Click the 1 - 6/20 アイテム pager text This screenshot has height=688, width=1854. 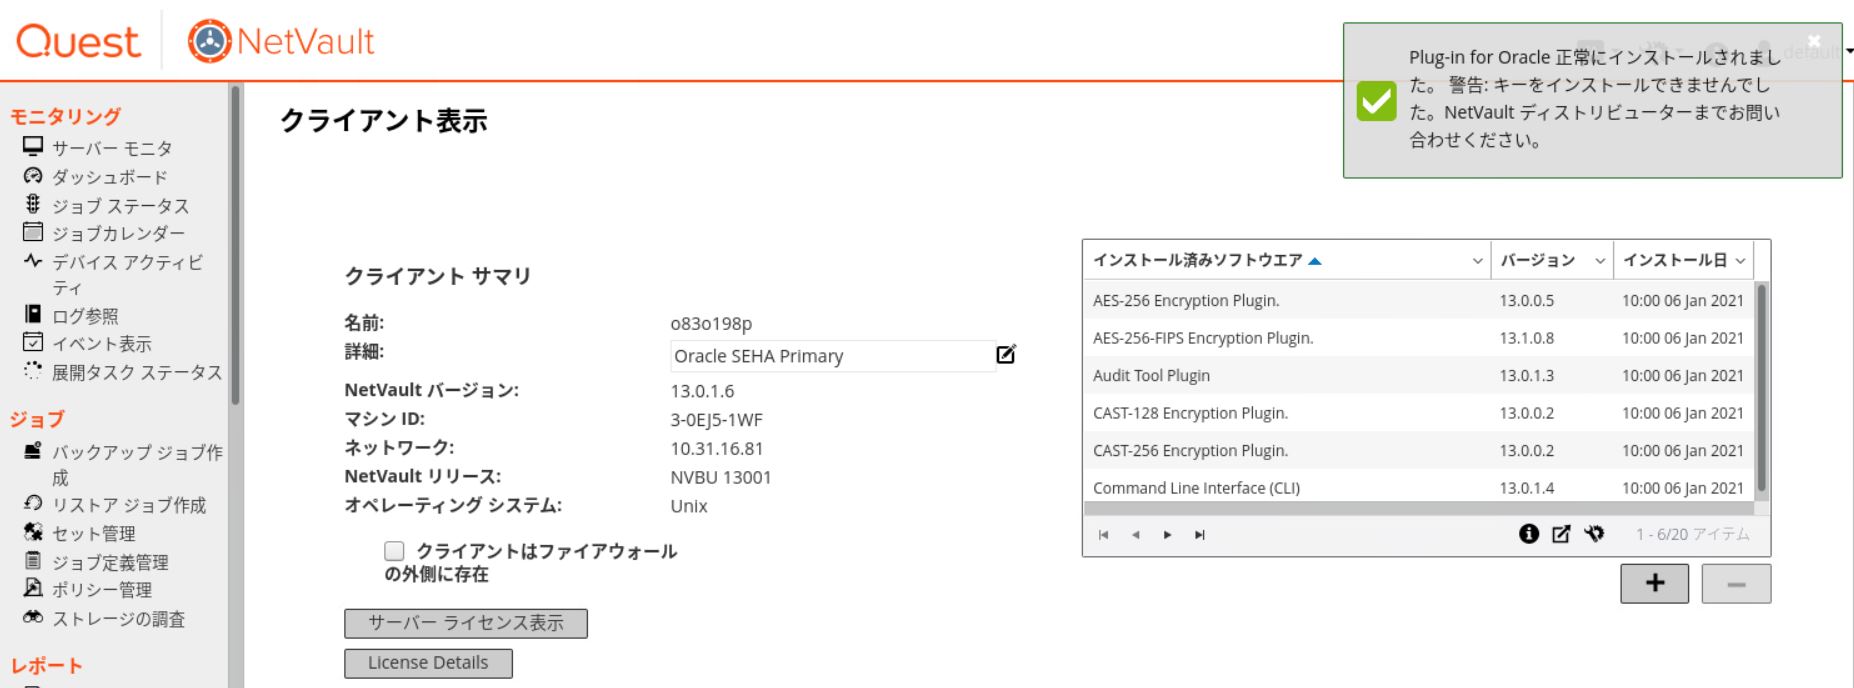click(x=1693, y=534)
